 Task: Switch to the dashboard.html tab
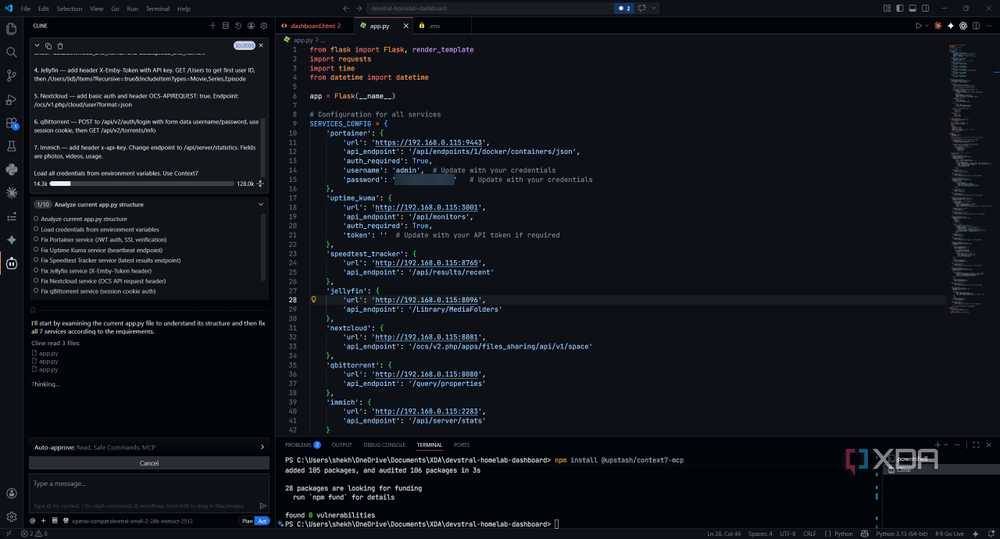click(x=315, y=26)
